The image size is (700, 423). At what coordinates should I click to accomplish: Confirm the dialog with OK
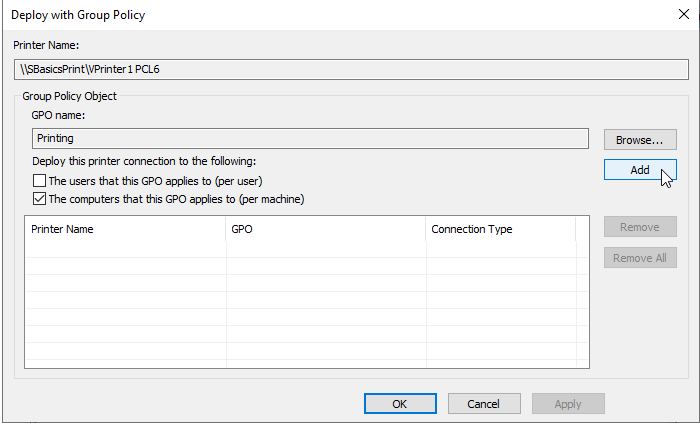tap(400, 404)
